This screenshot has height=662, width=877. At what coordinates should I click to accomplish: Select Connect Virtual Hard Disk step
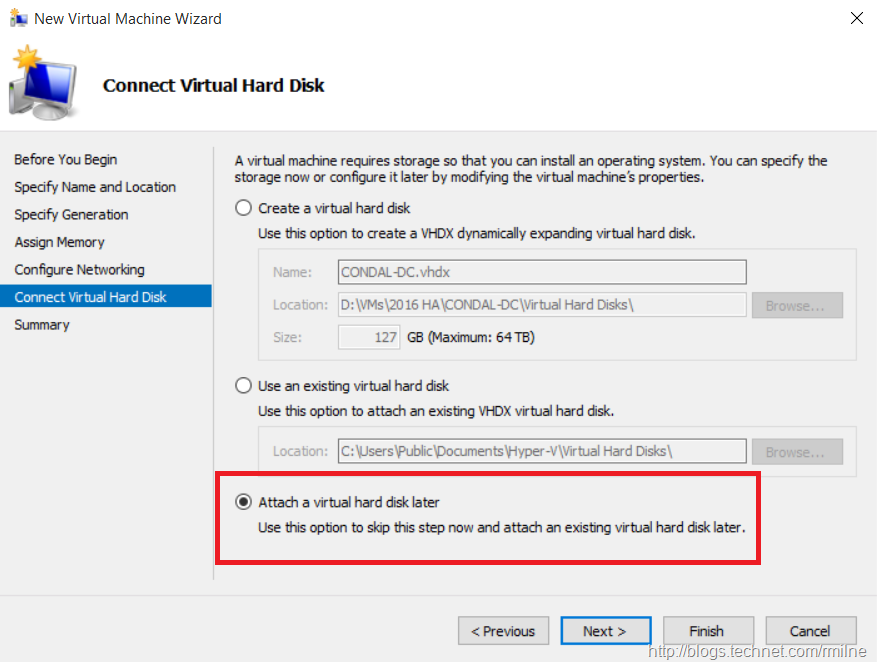(x=90, y=297)
